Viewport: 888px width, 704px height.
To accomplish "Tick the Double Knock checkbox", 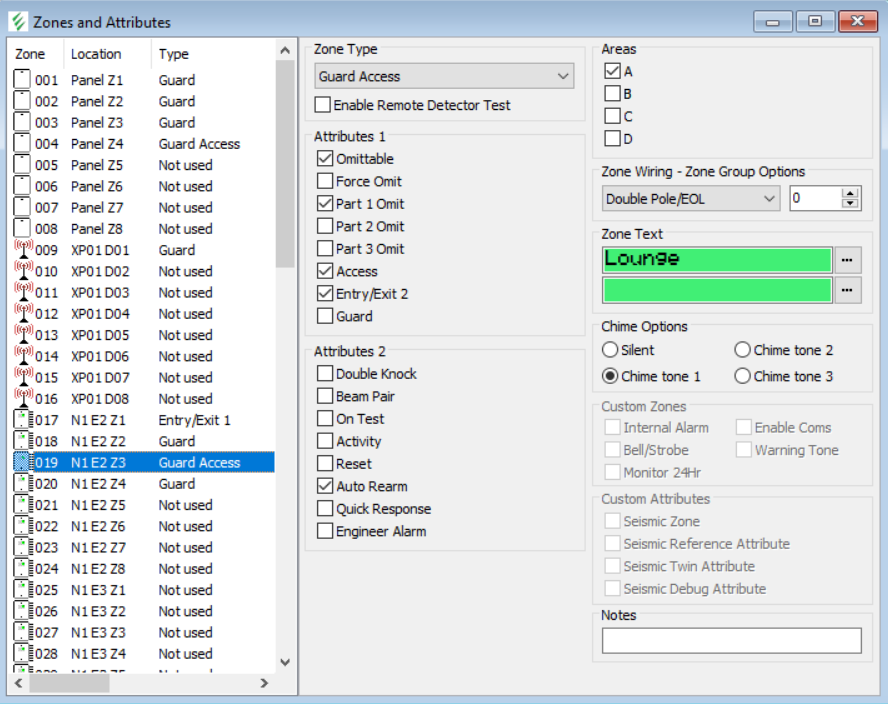I will coord(325,374).
